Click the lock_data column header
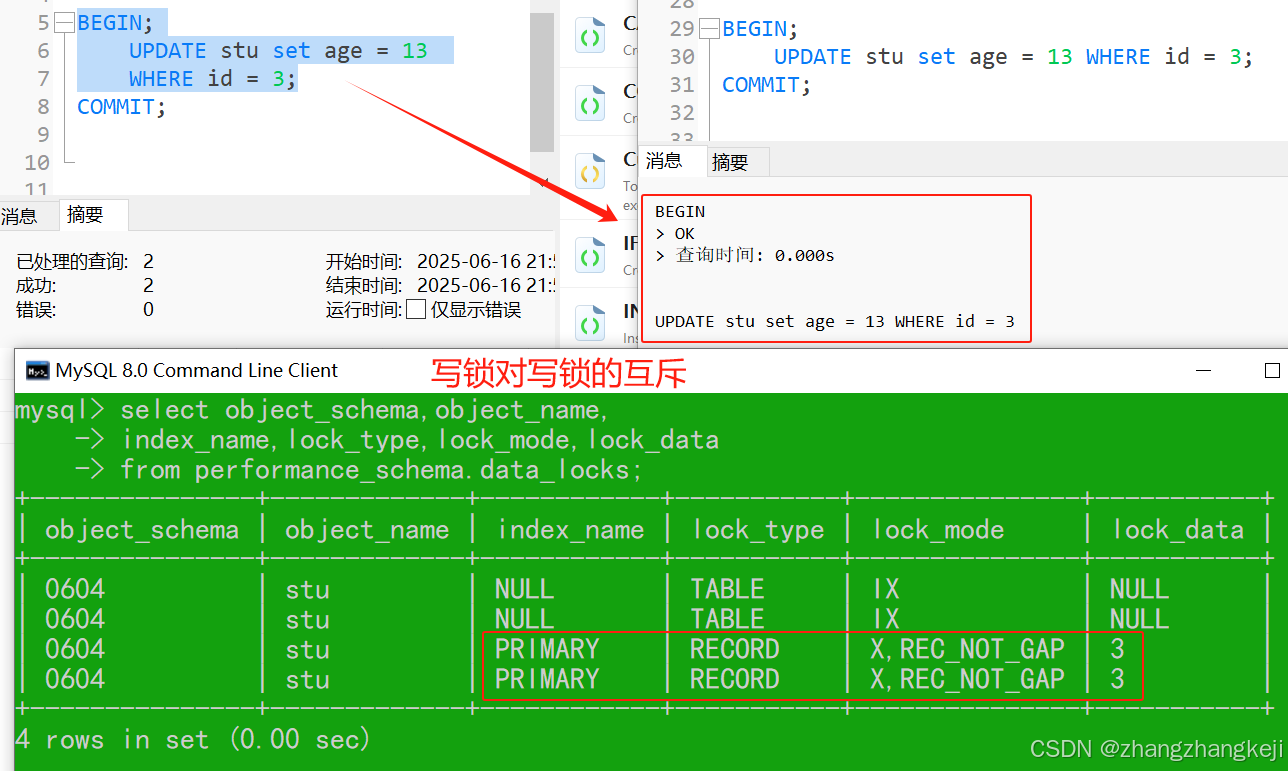This screenshot has height=771, width=1288. point(1178,530)
